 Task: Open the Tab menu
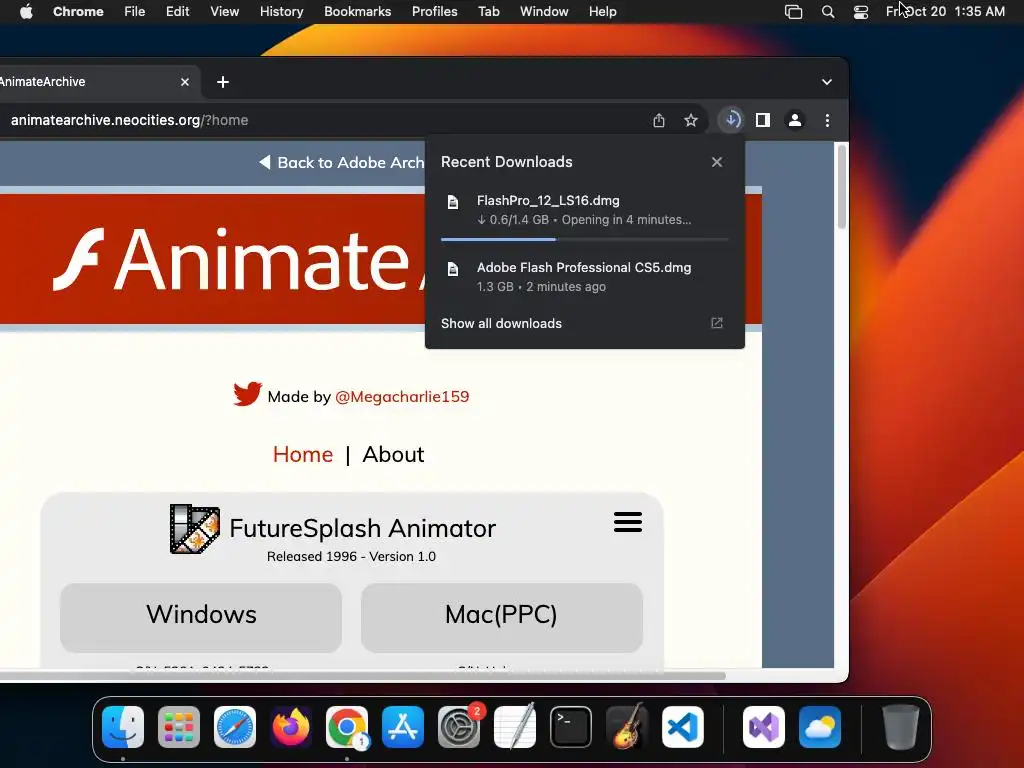tap(488, 11)
